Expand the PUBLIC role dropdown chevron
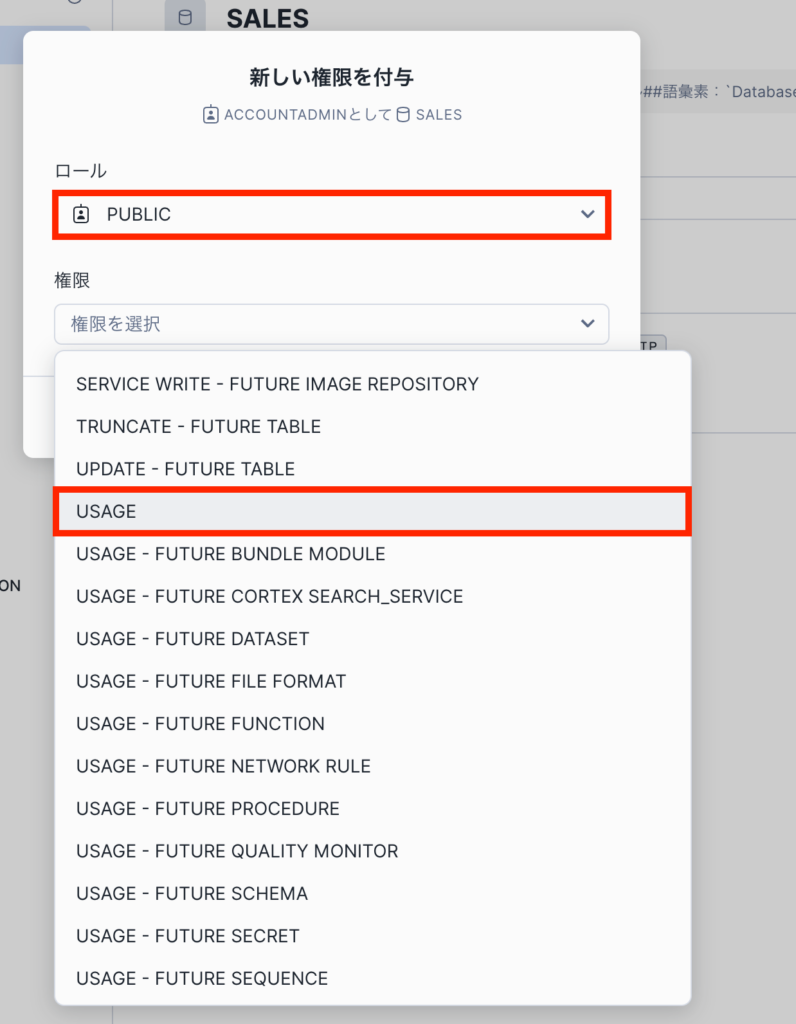796x1024 pixels. click(x=587, y=214)
